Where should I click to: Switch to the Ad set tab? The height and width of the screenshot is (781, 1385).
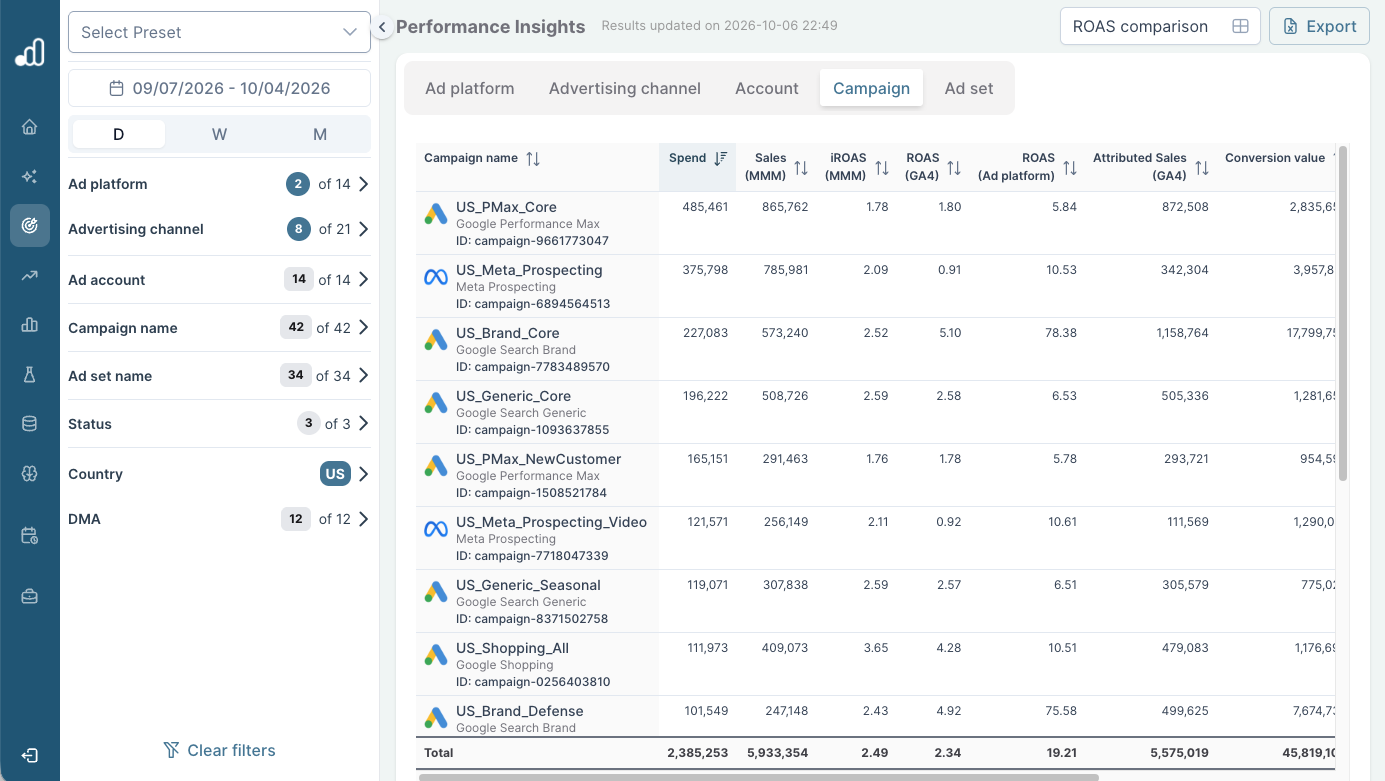tap(969, 88)
